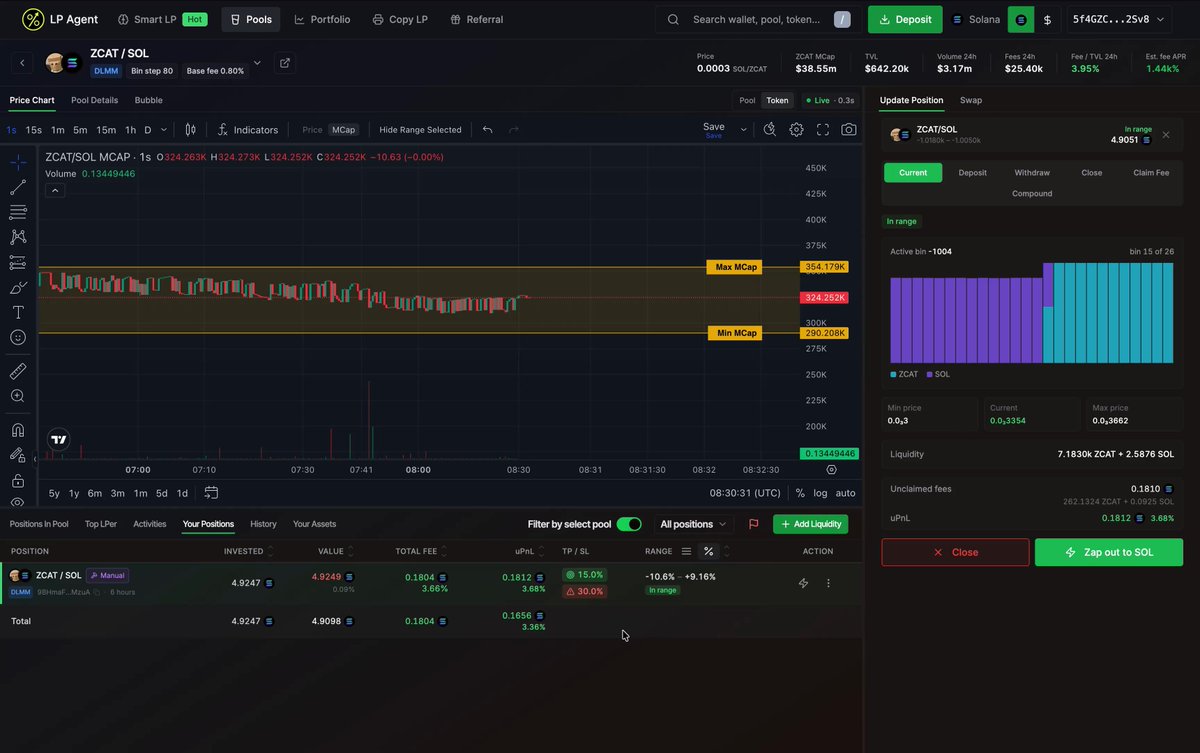1200x753 pixels.
Task: Open the All positions dropdown
Action: [694, 524]
